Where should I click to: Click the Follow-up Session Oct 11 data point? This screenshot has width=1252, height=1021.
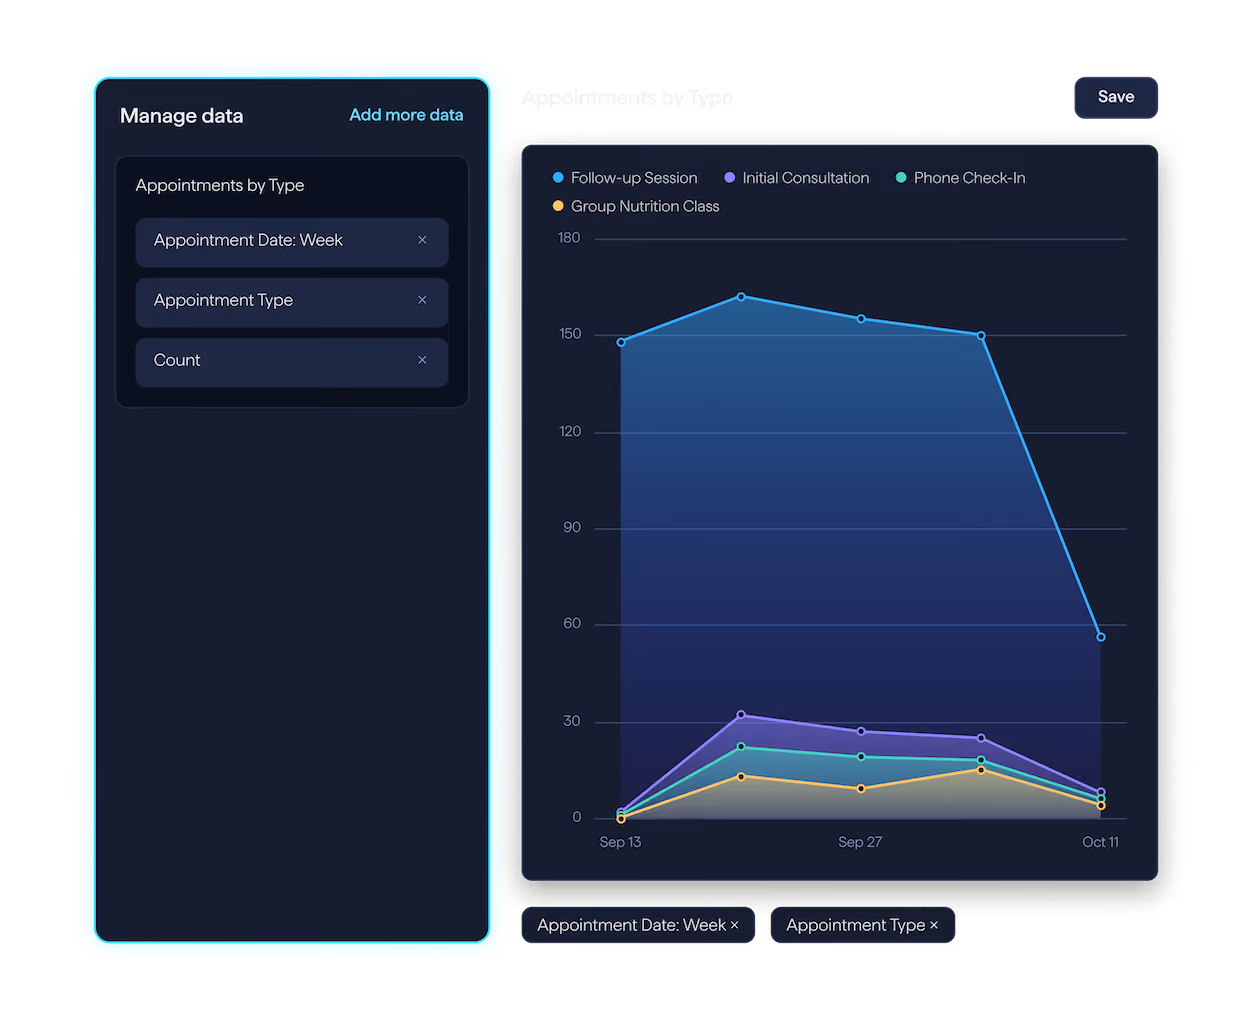tap(1101, 637)
